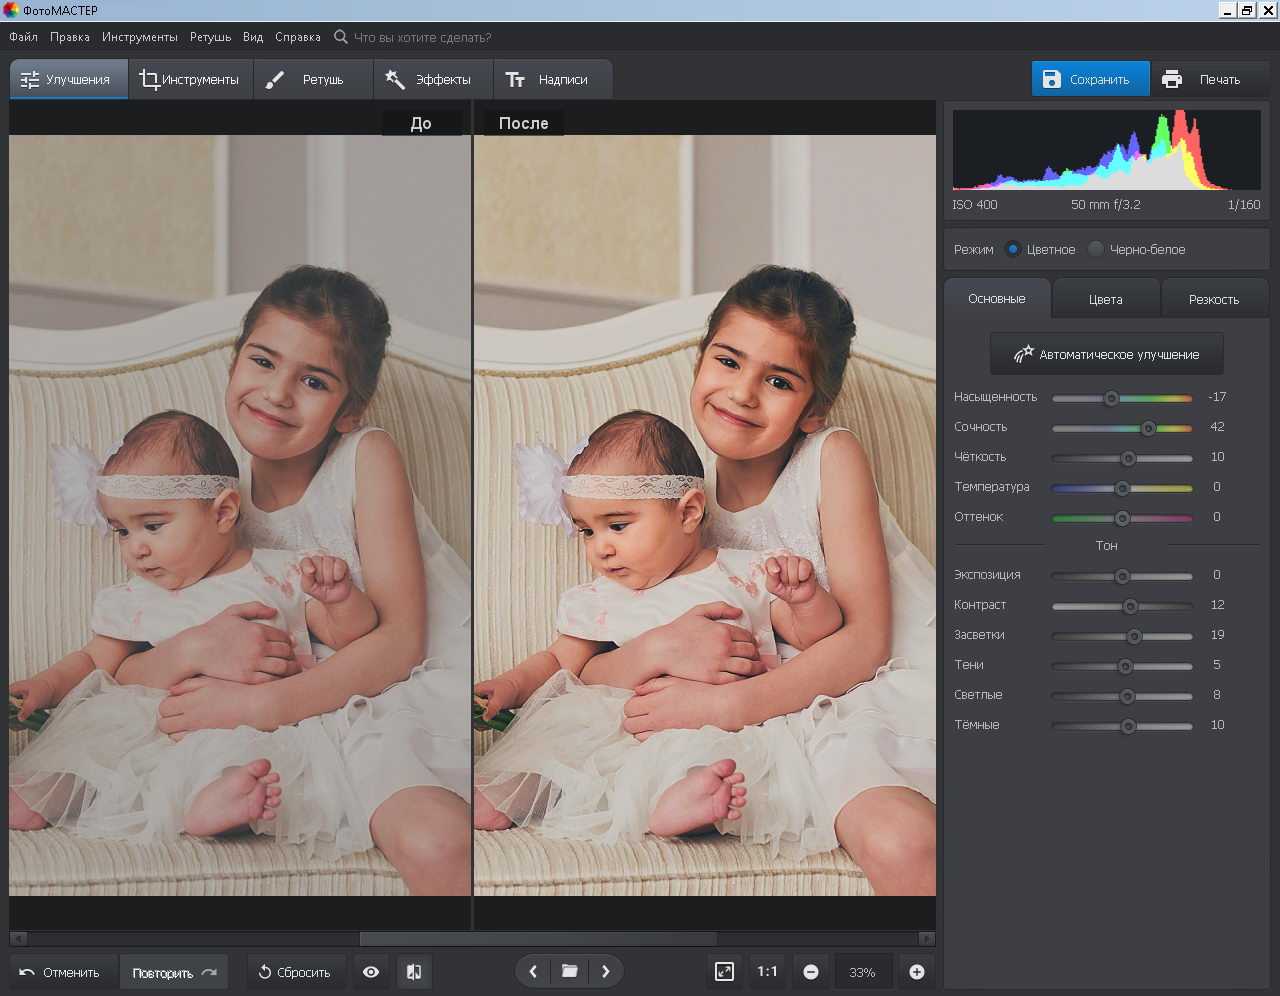Go to the next photo arrow
Image resolution: width=1280 pixels, height=996 pixels.
tap(605, 971)
